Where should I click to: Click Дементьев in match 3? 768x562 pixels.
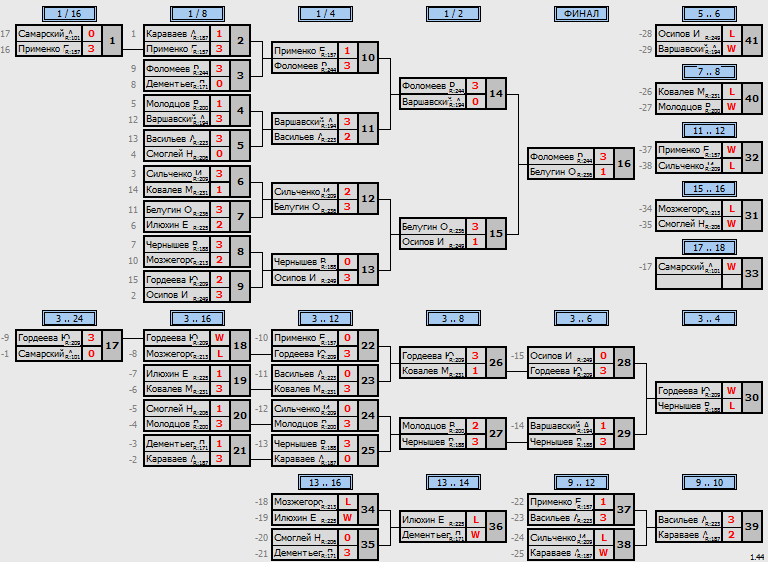pos(177,84)
